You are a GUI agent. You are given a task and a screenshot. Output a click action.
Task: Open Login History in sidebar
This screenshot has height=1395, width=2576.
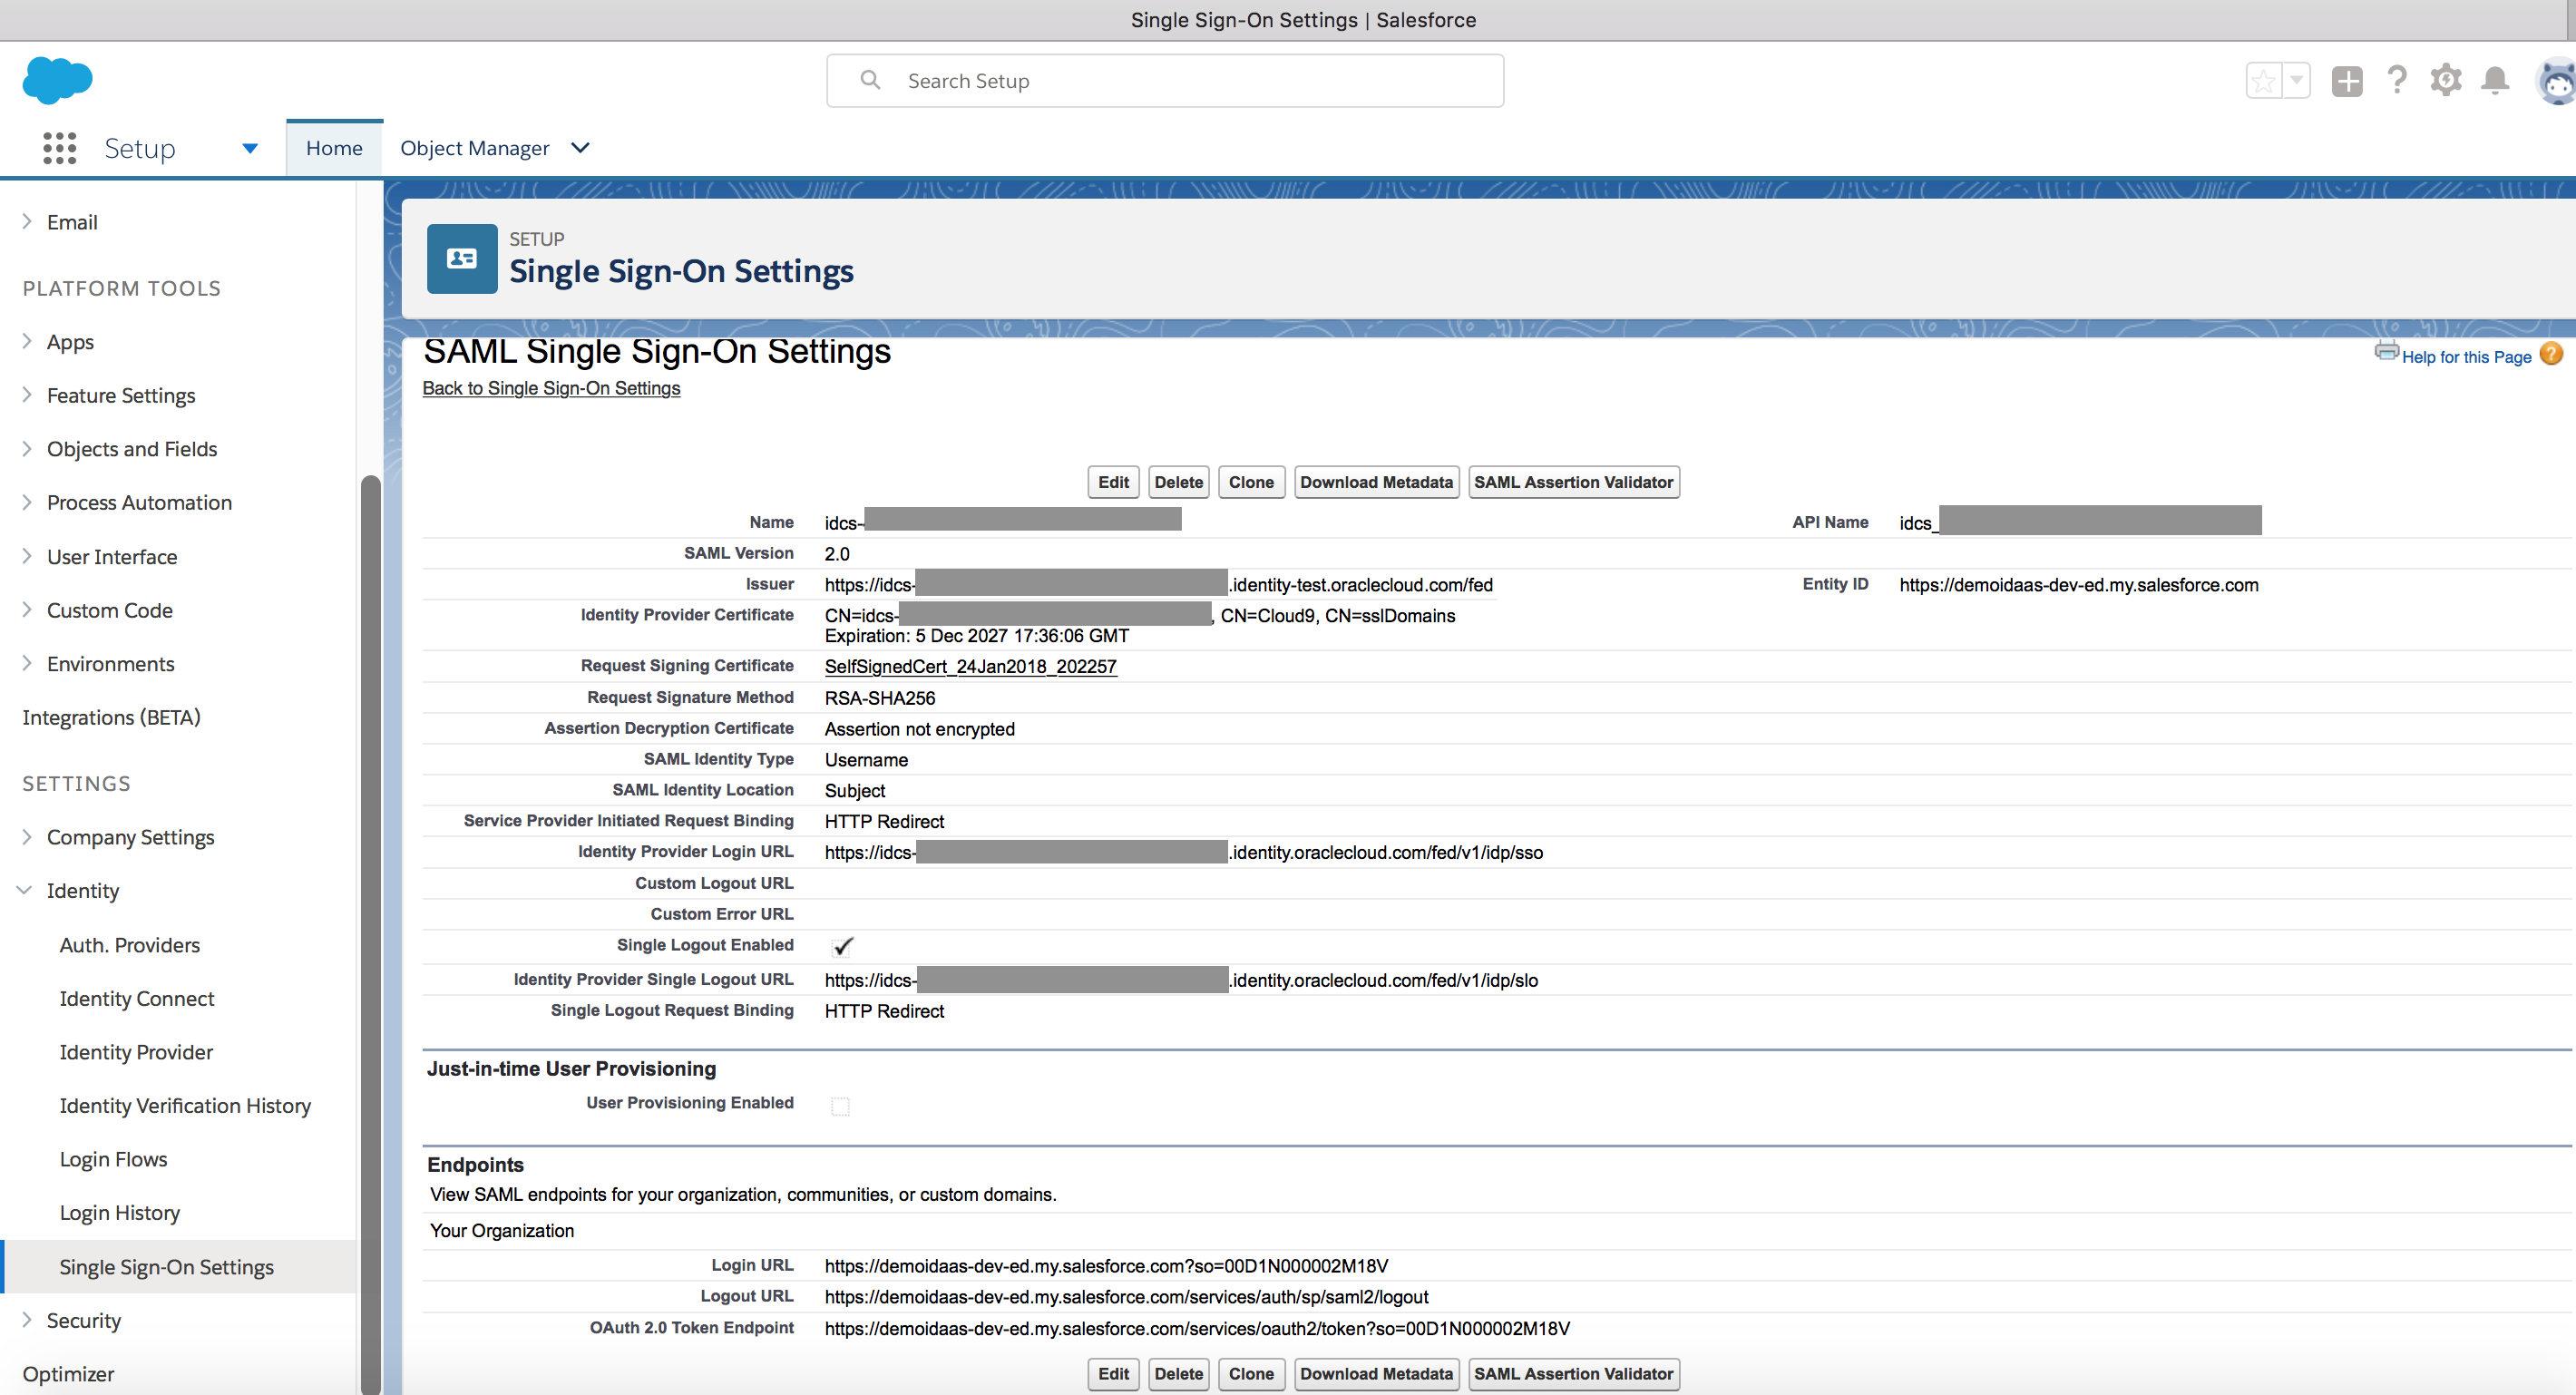pyautogui.click(x=119, y=1213)
